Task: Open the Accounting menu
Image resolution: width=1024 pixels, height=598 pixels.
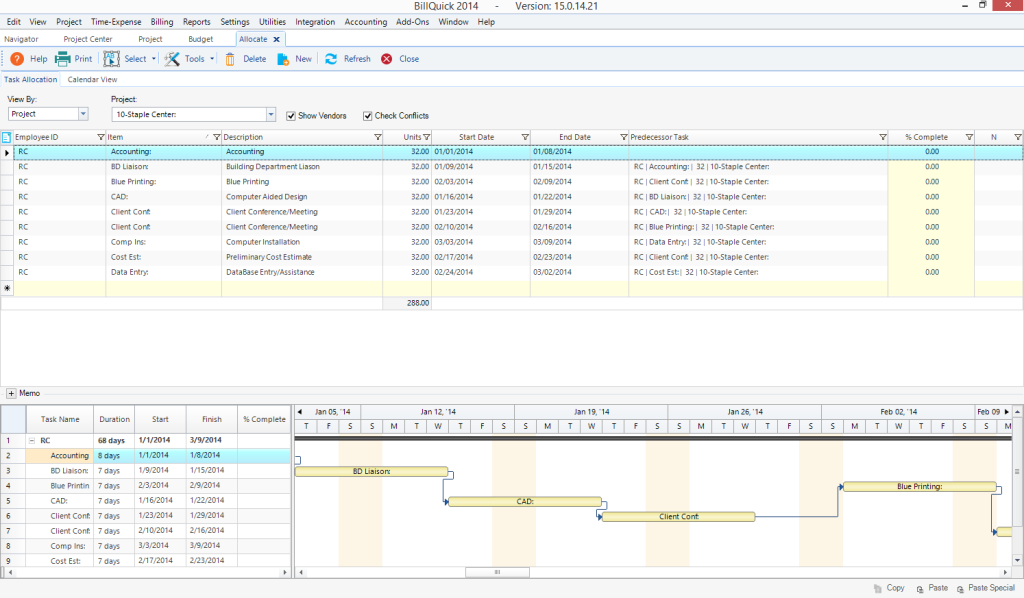Action: tap(366, 22)
